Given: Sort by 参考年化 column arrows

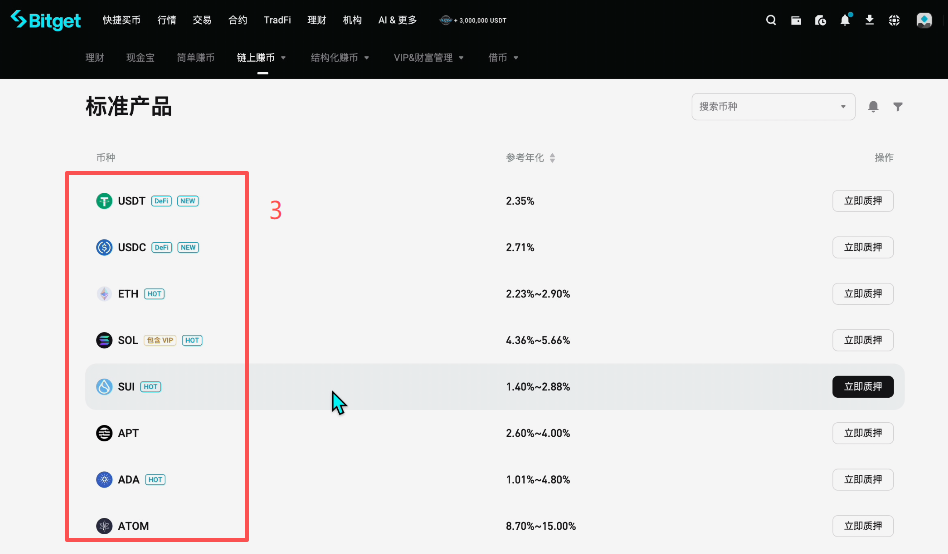Looking at the screenshot, I should pos(552,158).
